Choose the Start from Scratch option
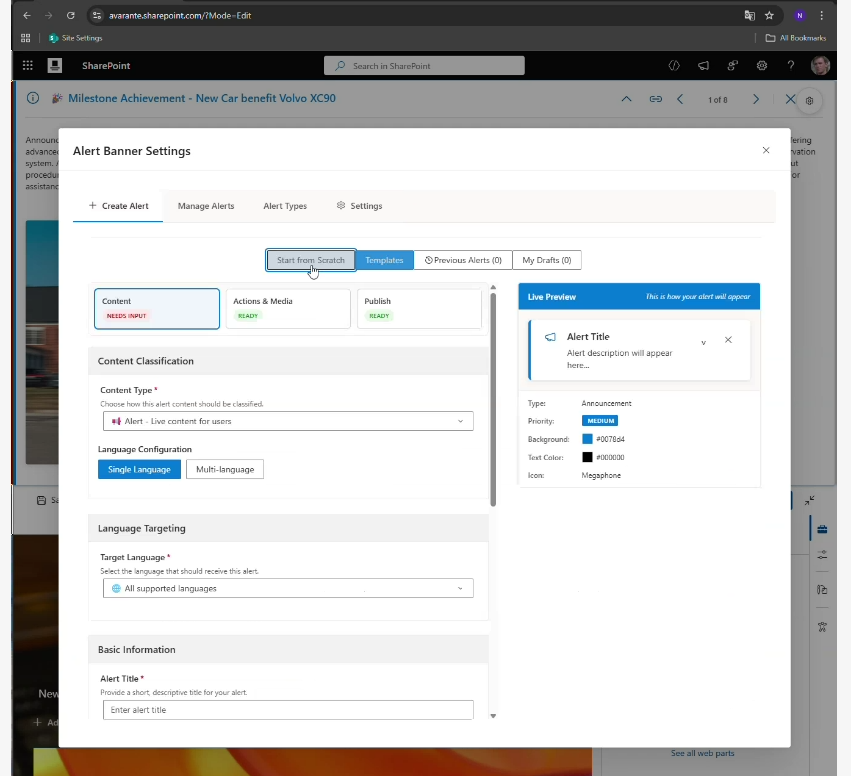The width and height of the screenshot is (851, 776). 310,260
